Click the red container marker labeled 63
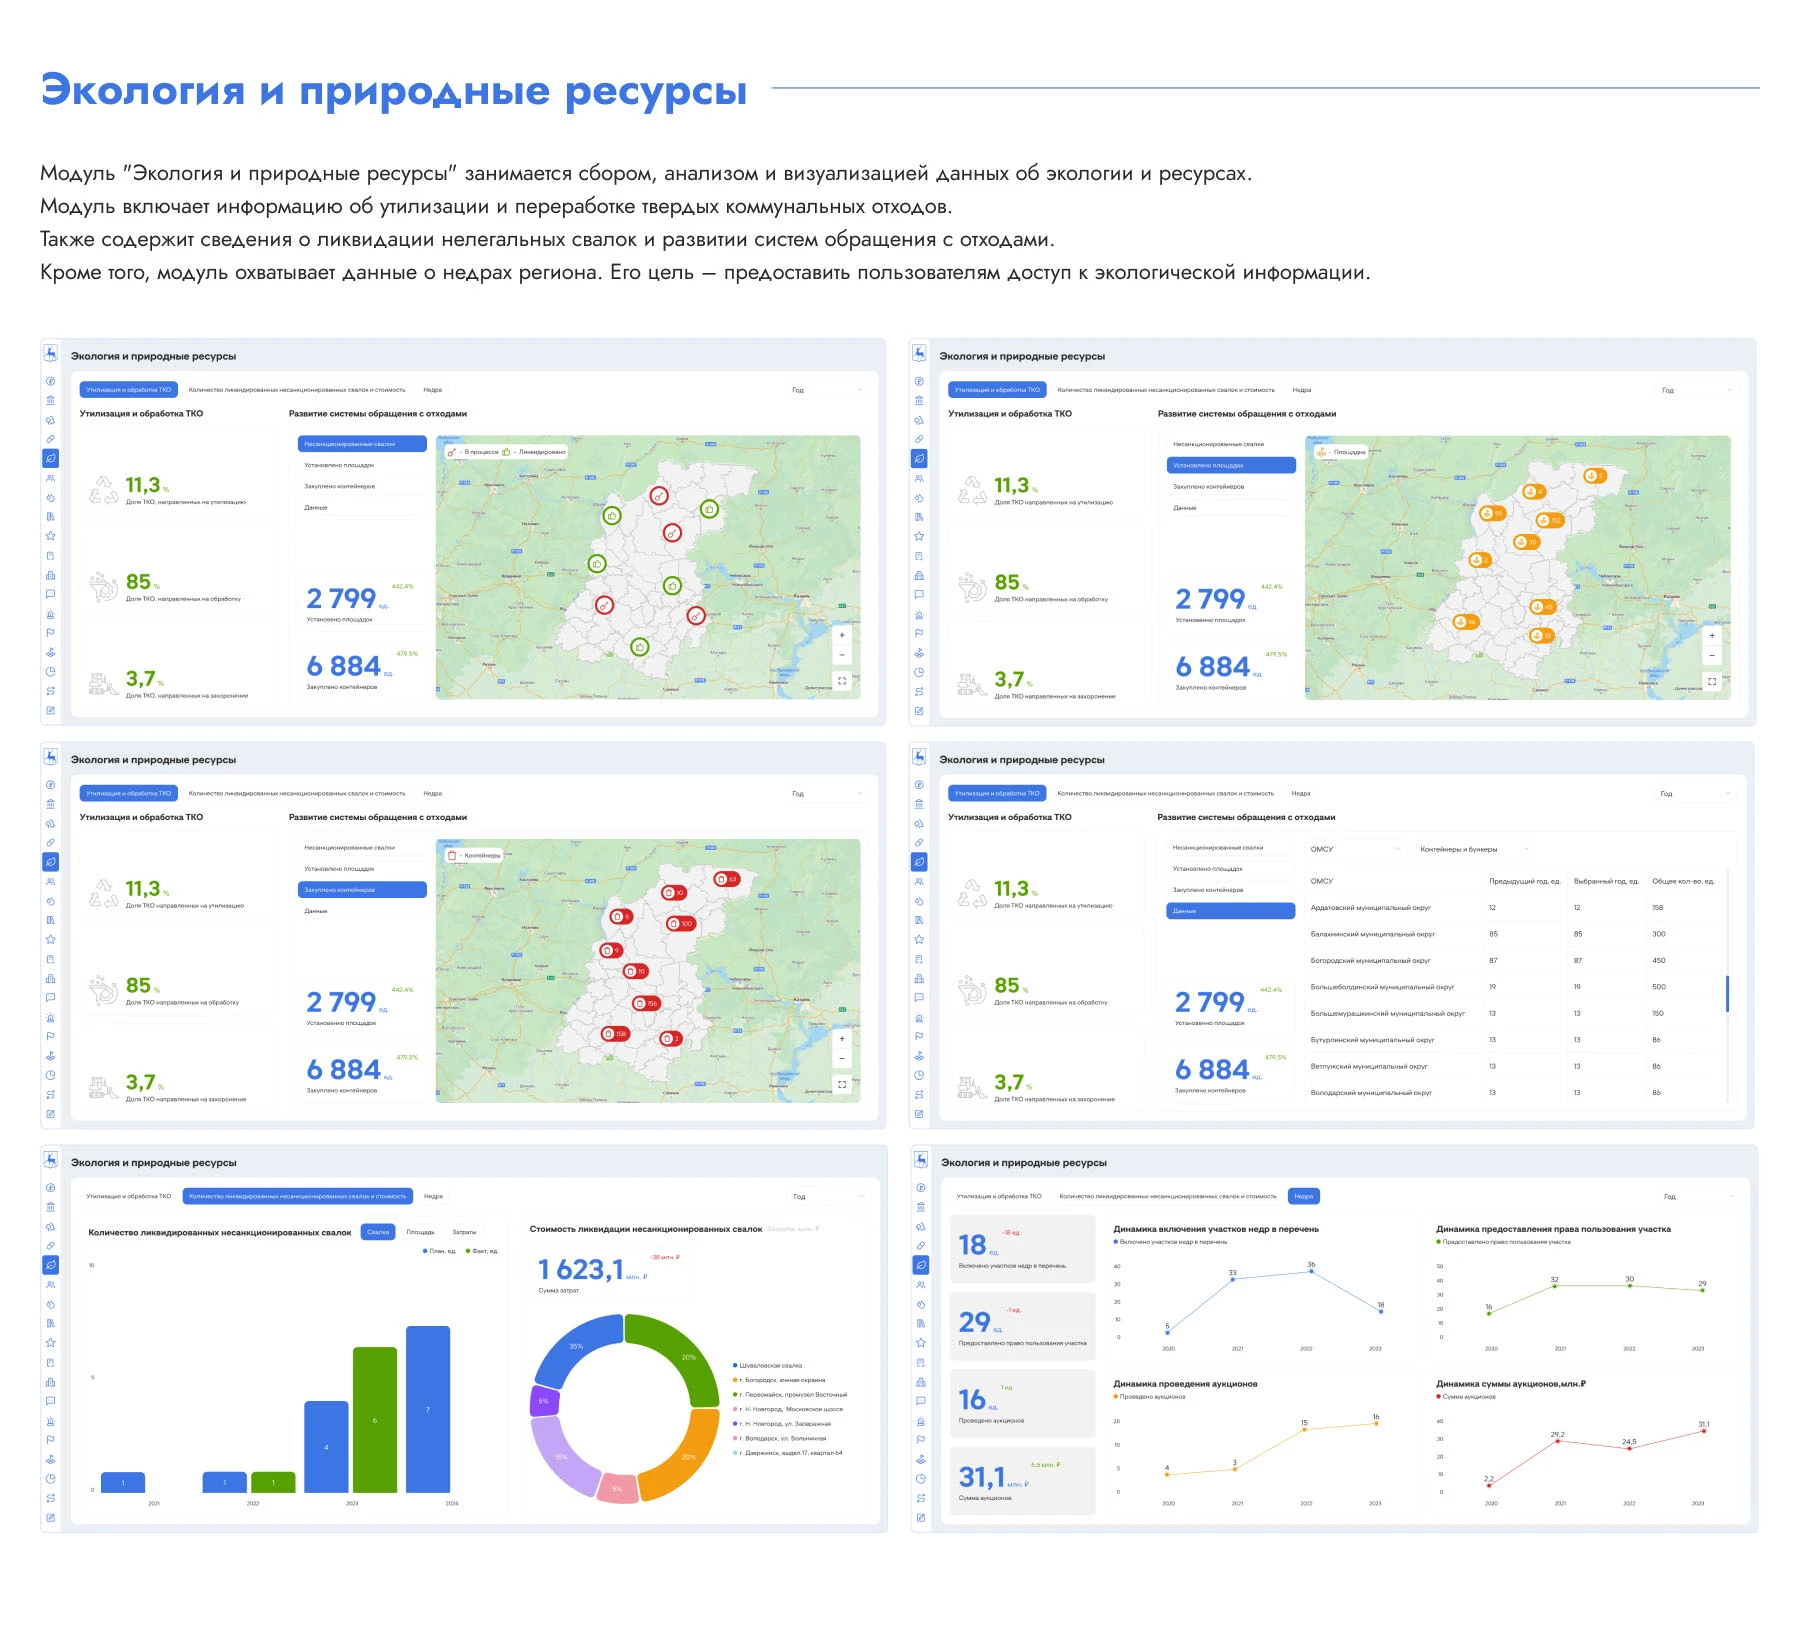 tap(726, 879)
